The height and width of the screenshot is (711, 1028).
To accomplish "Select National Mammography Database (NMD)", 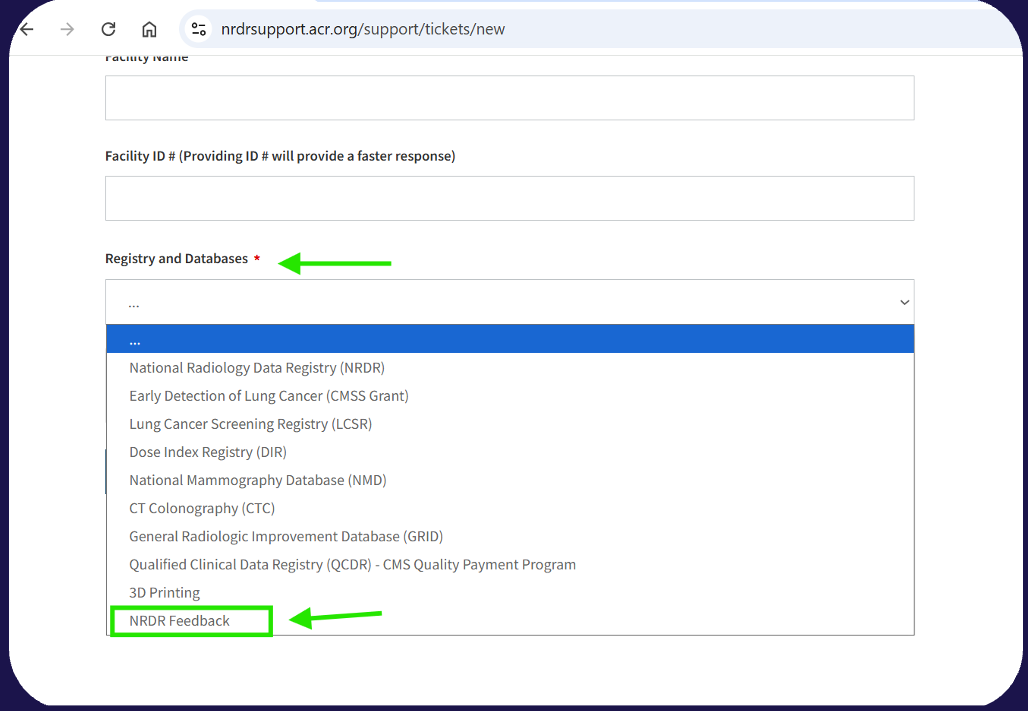I will (x=510, y=480).
